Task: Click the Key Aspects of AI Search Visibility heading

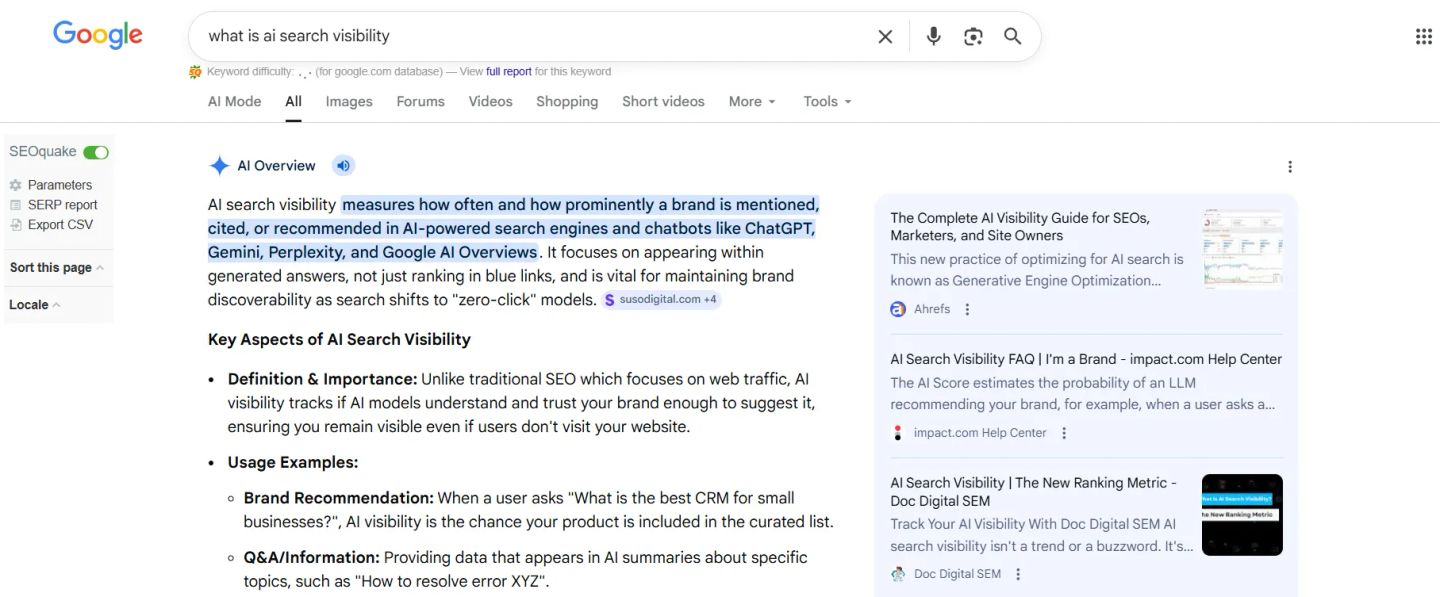Action: (x=339, y=339)
